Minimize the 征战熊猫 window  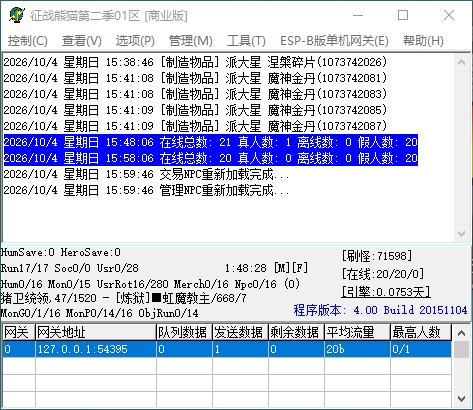pos(358,15)
